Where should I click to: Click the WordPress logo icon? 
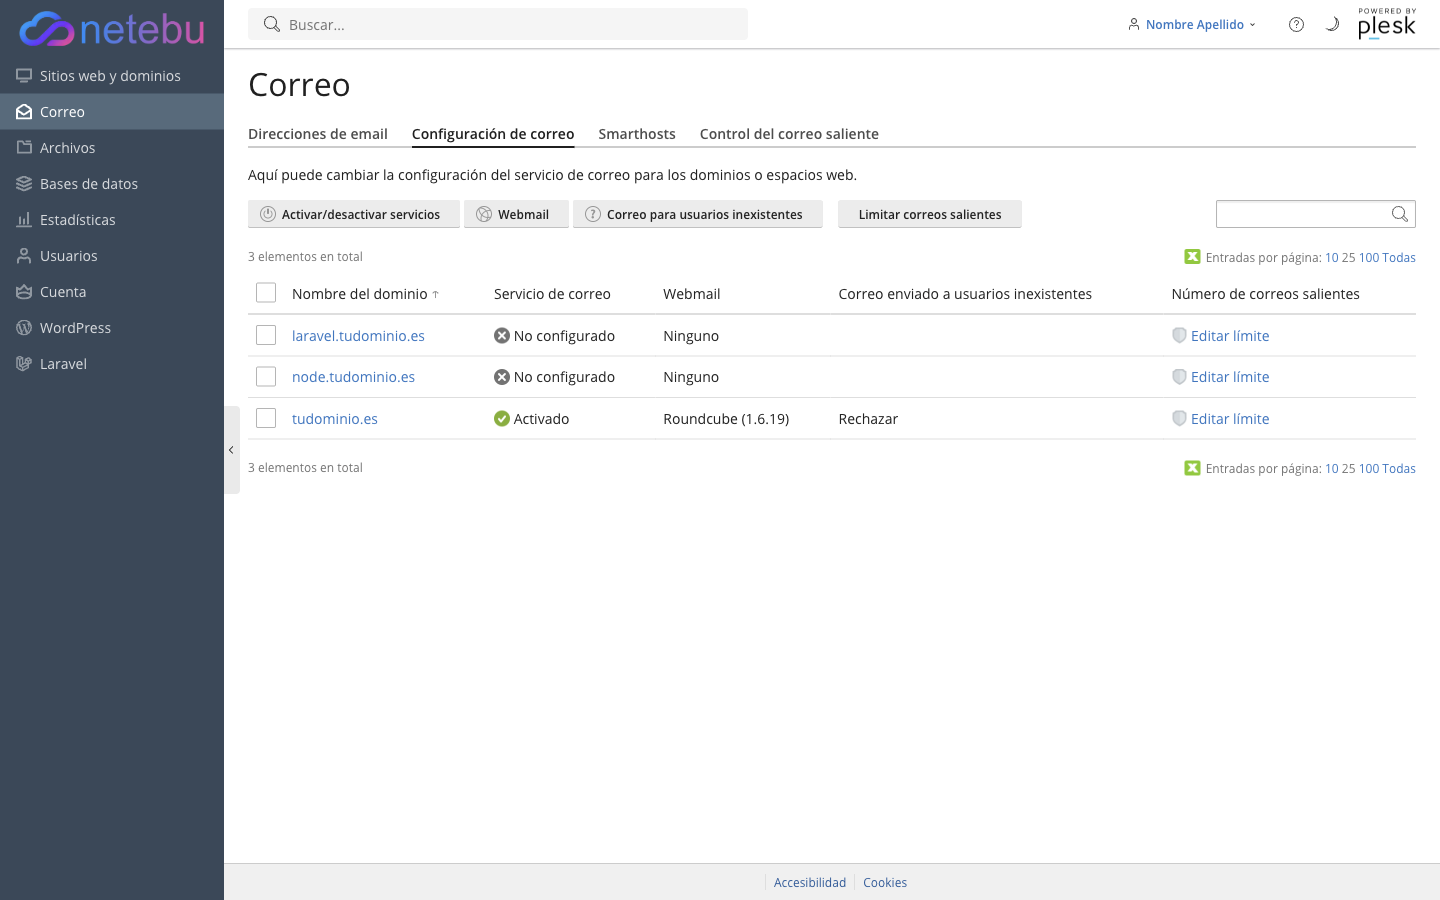coord(24,328)
